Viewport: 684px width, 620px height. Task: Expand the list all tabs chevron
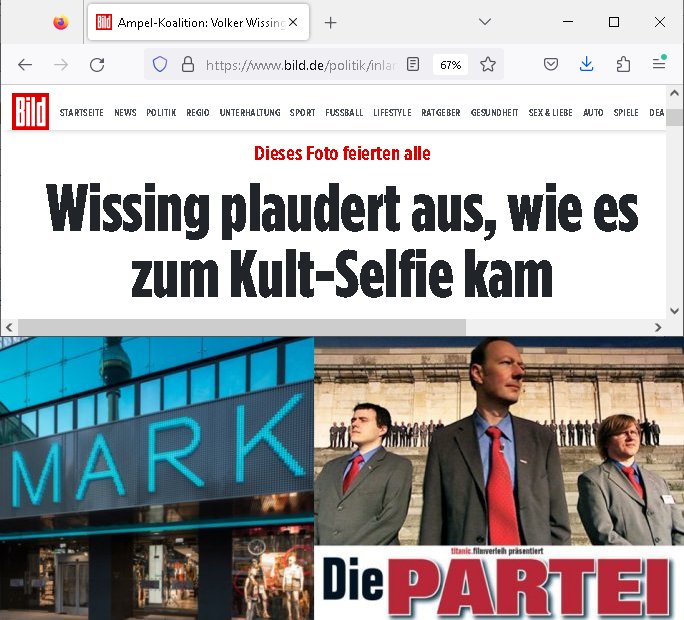pyautogui.click(x=485, y=22)
